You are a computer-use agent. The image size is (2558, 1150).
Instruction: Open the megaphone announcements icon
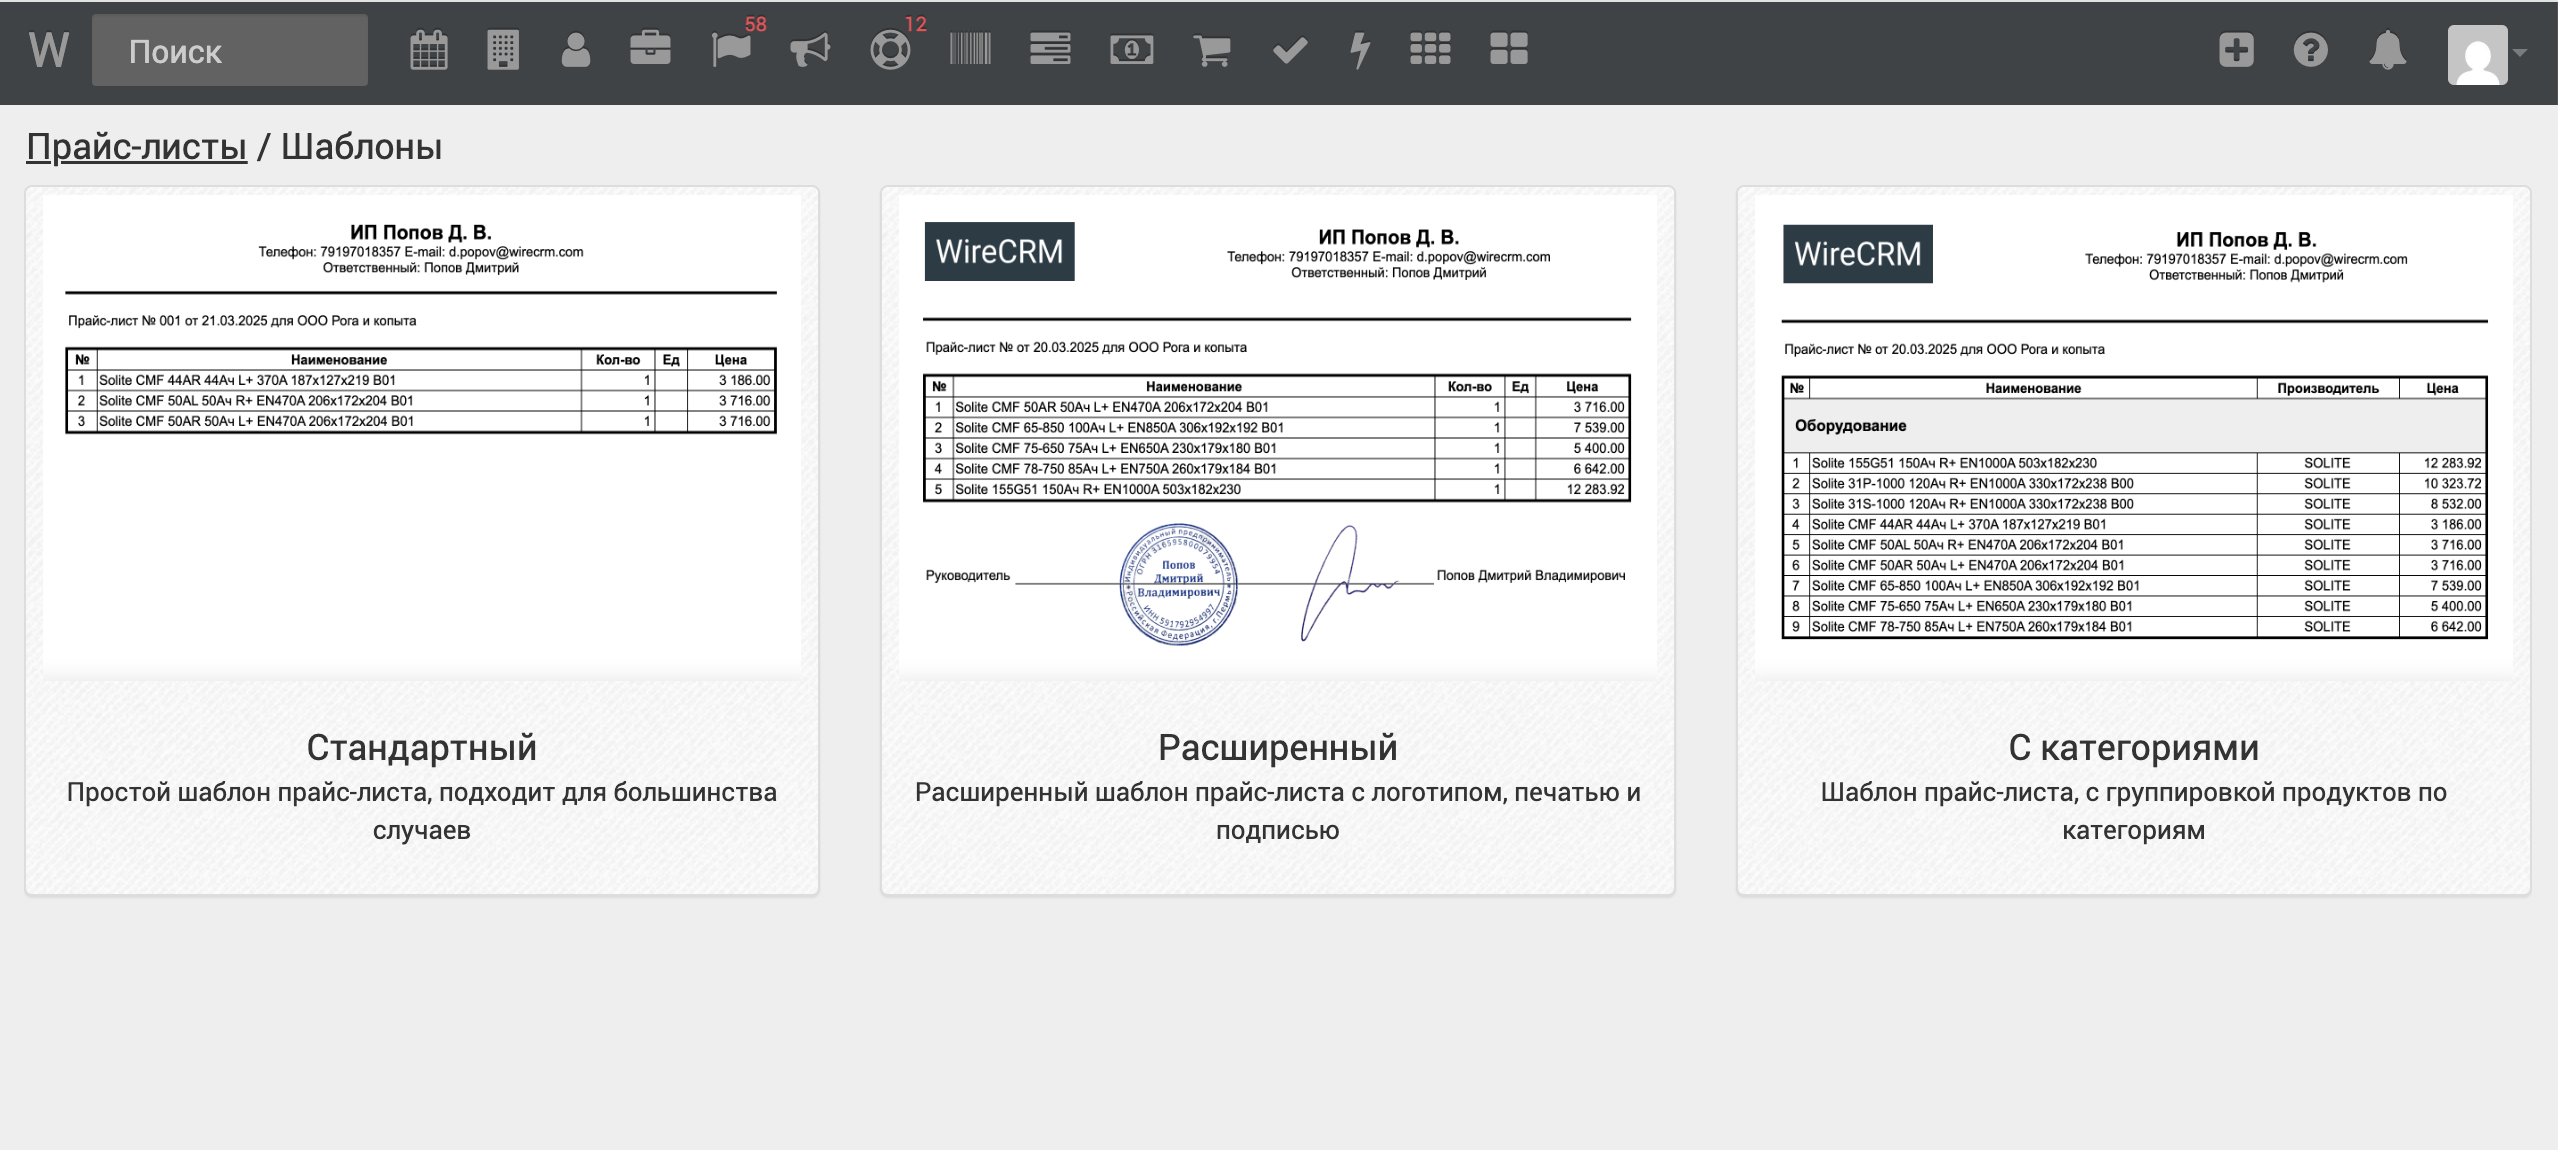tap(810, 50)
